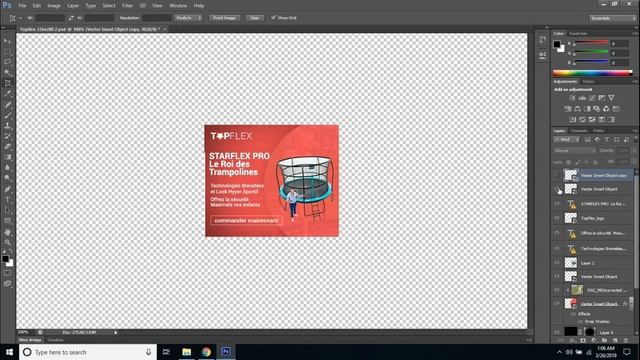Expand the DSC group layer arrow

point(567,290)
